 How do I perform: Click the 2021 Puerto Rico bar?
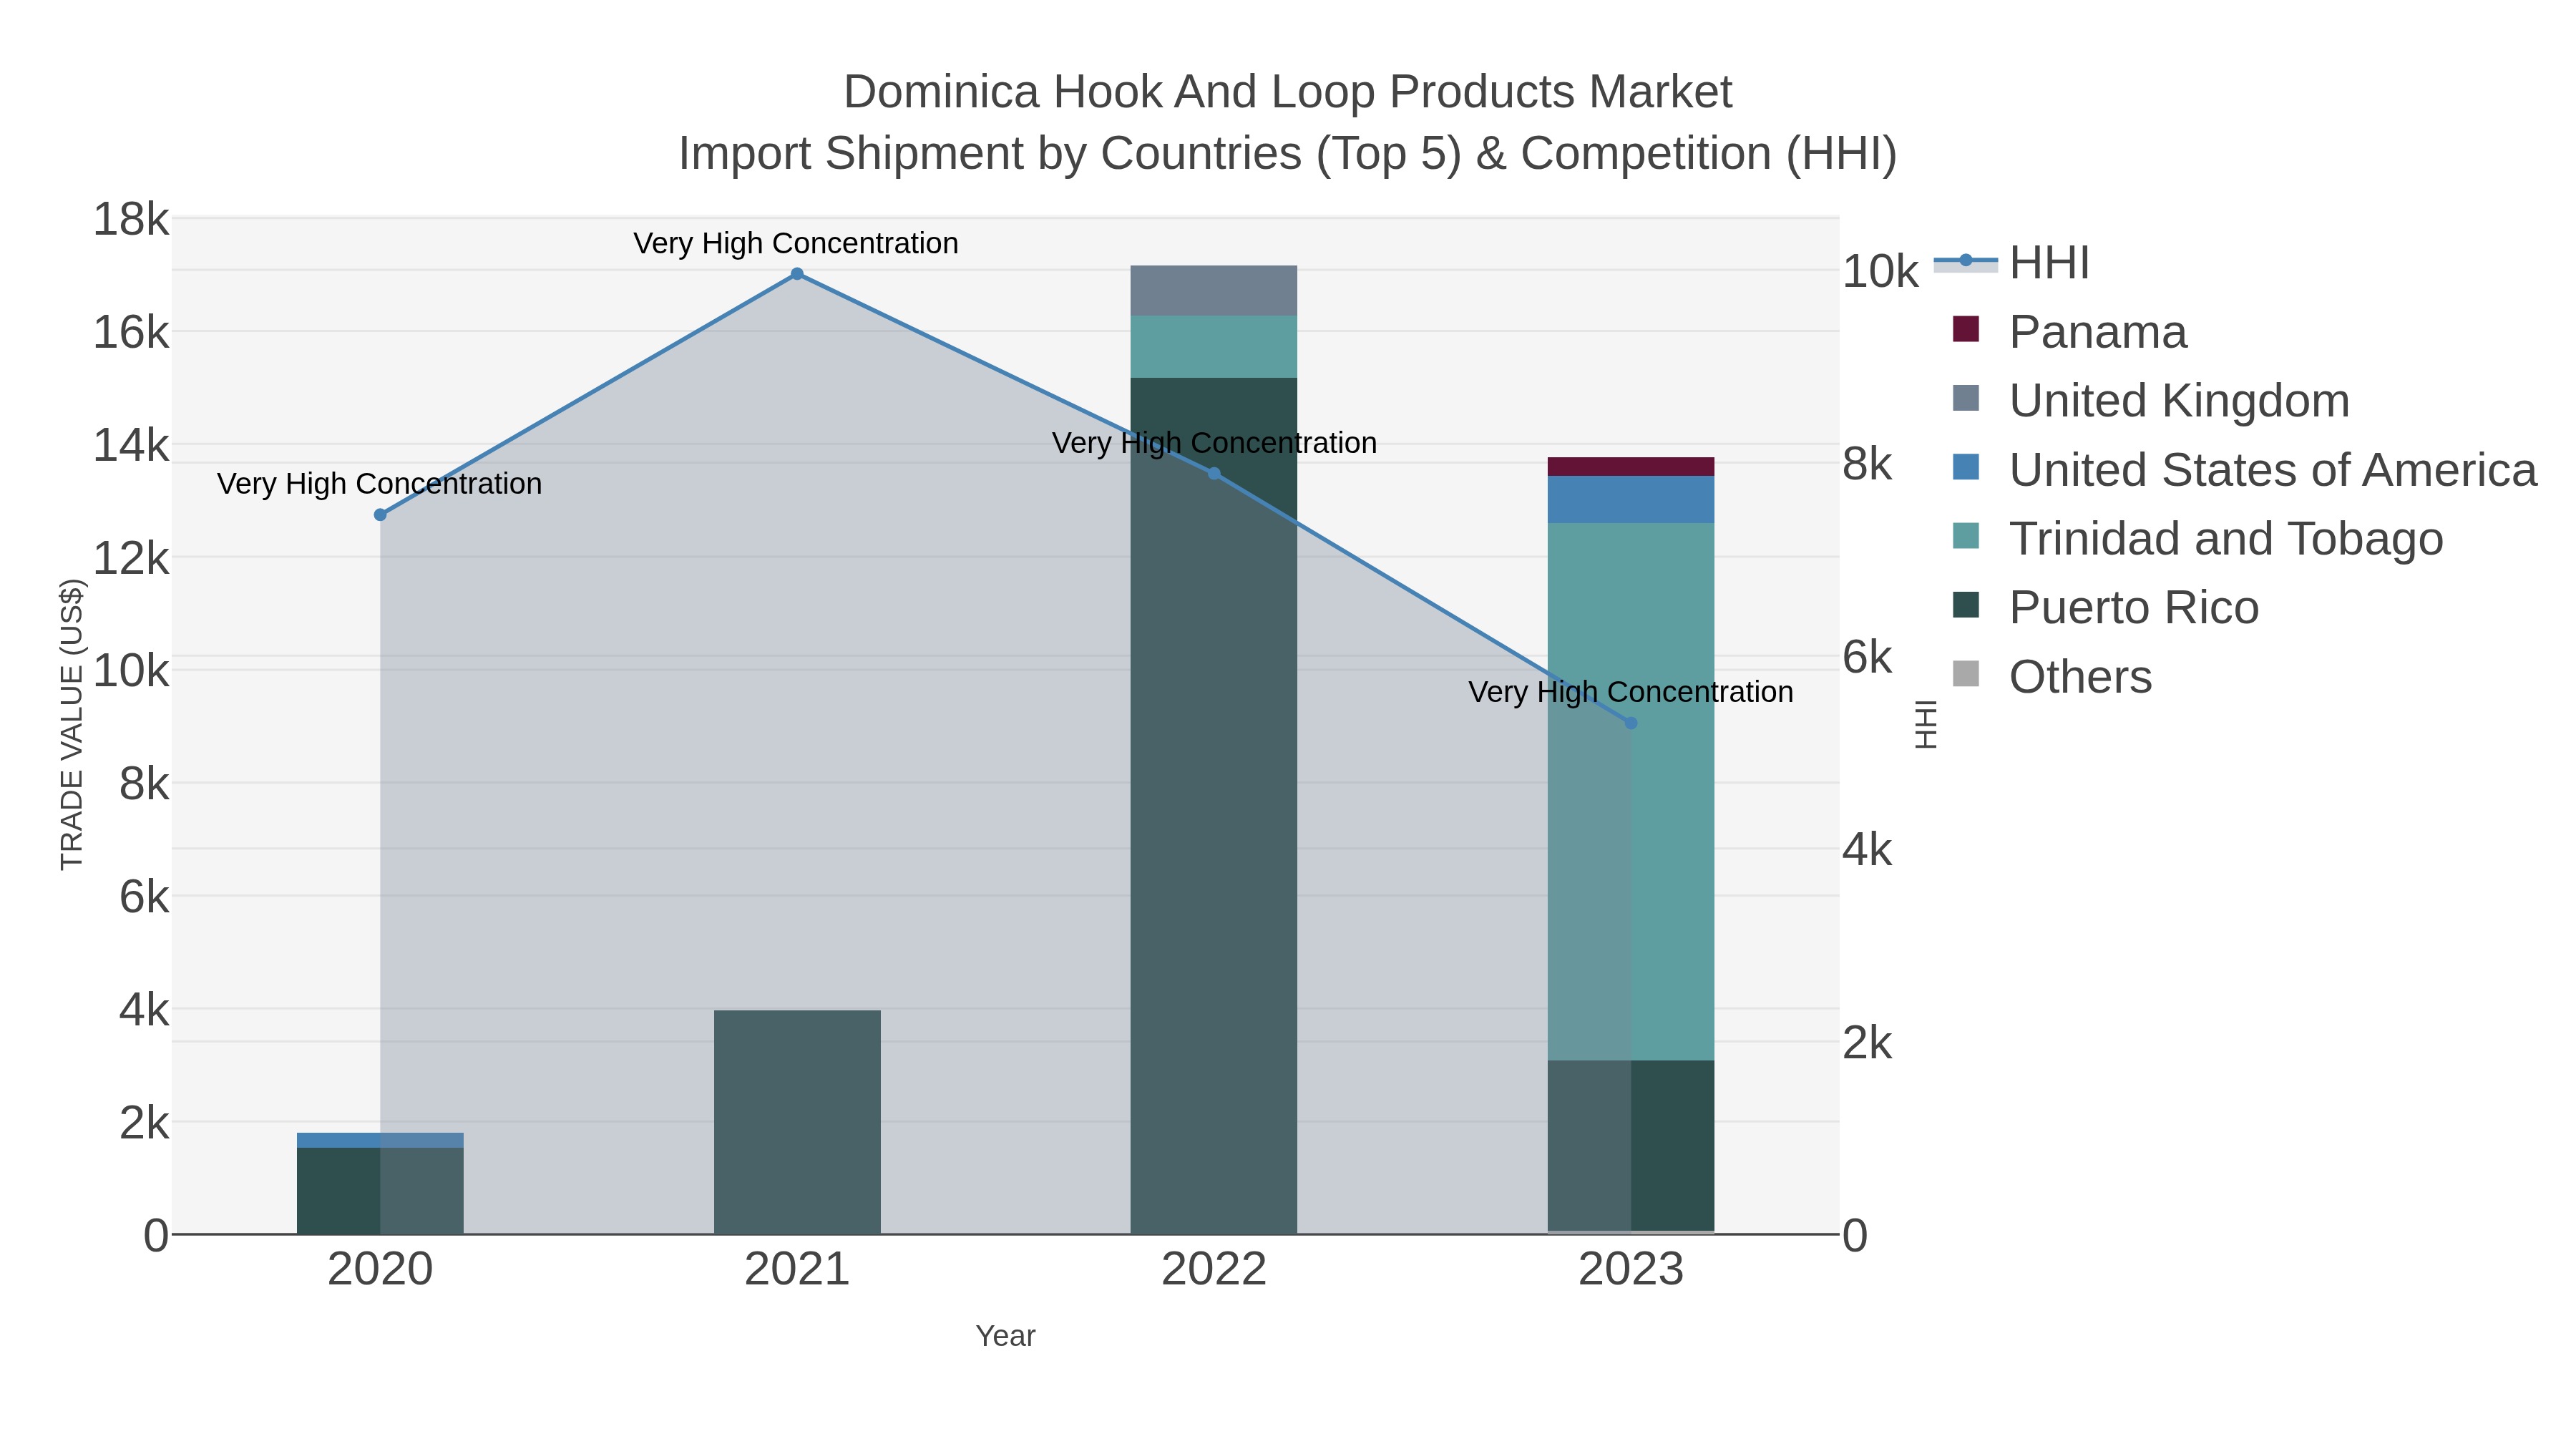(797, 1122)
